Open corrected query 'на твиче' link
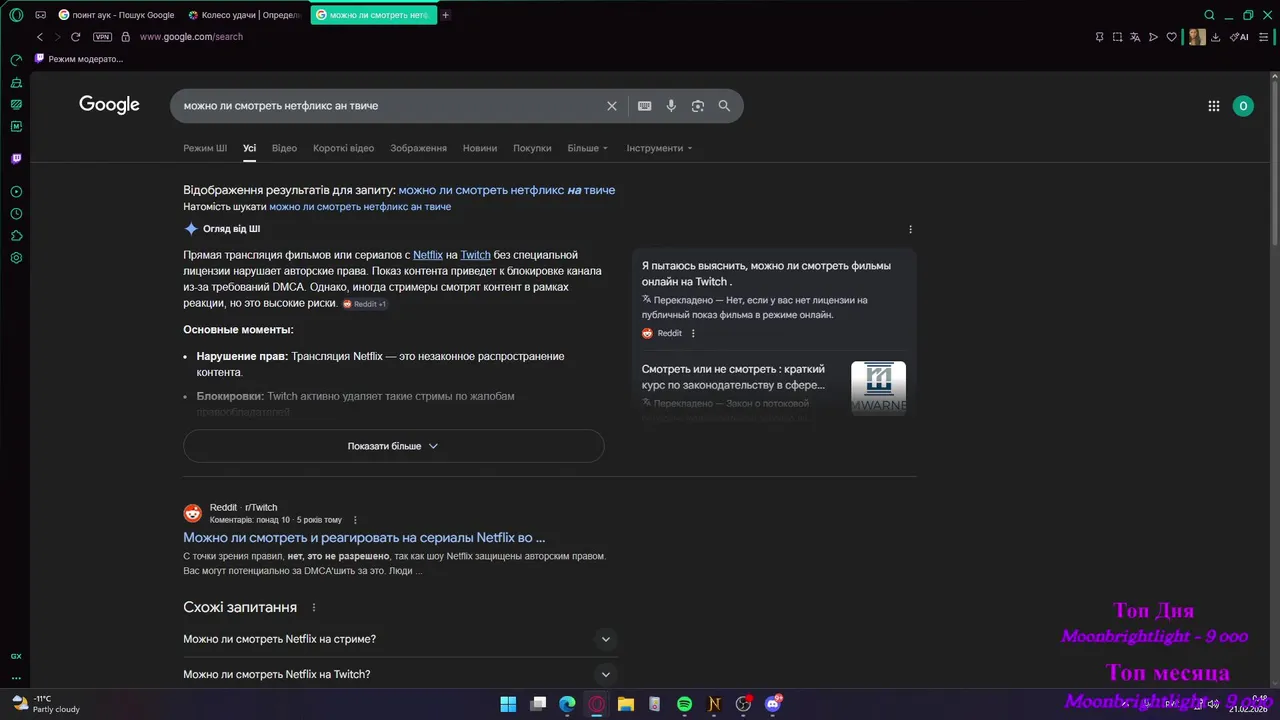Screen dimensions: 1280x720 coord(507,190)
